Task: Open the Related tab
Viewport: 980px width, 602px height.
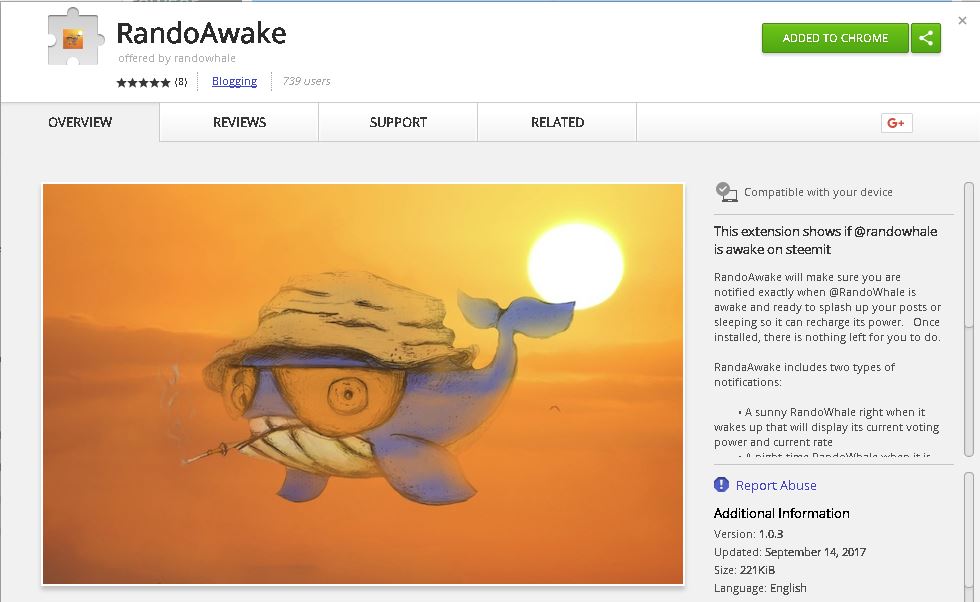Action: click(558, 123)
